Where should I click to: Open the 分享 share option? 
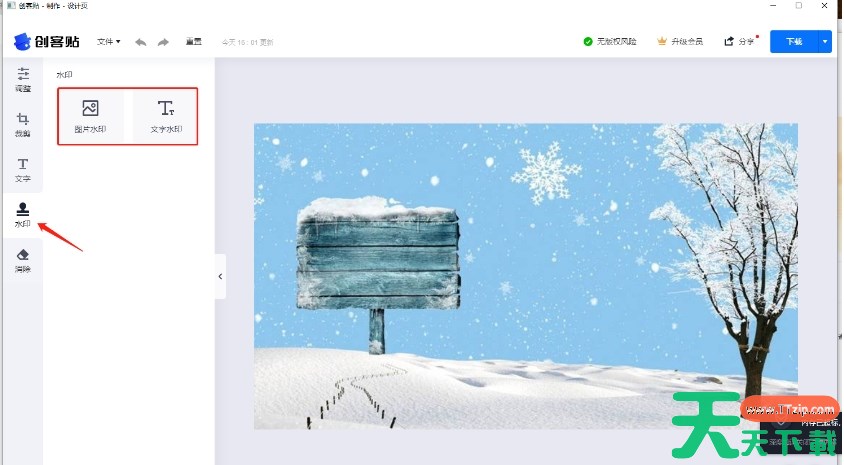[x=740, y=41]
